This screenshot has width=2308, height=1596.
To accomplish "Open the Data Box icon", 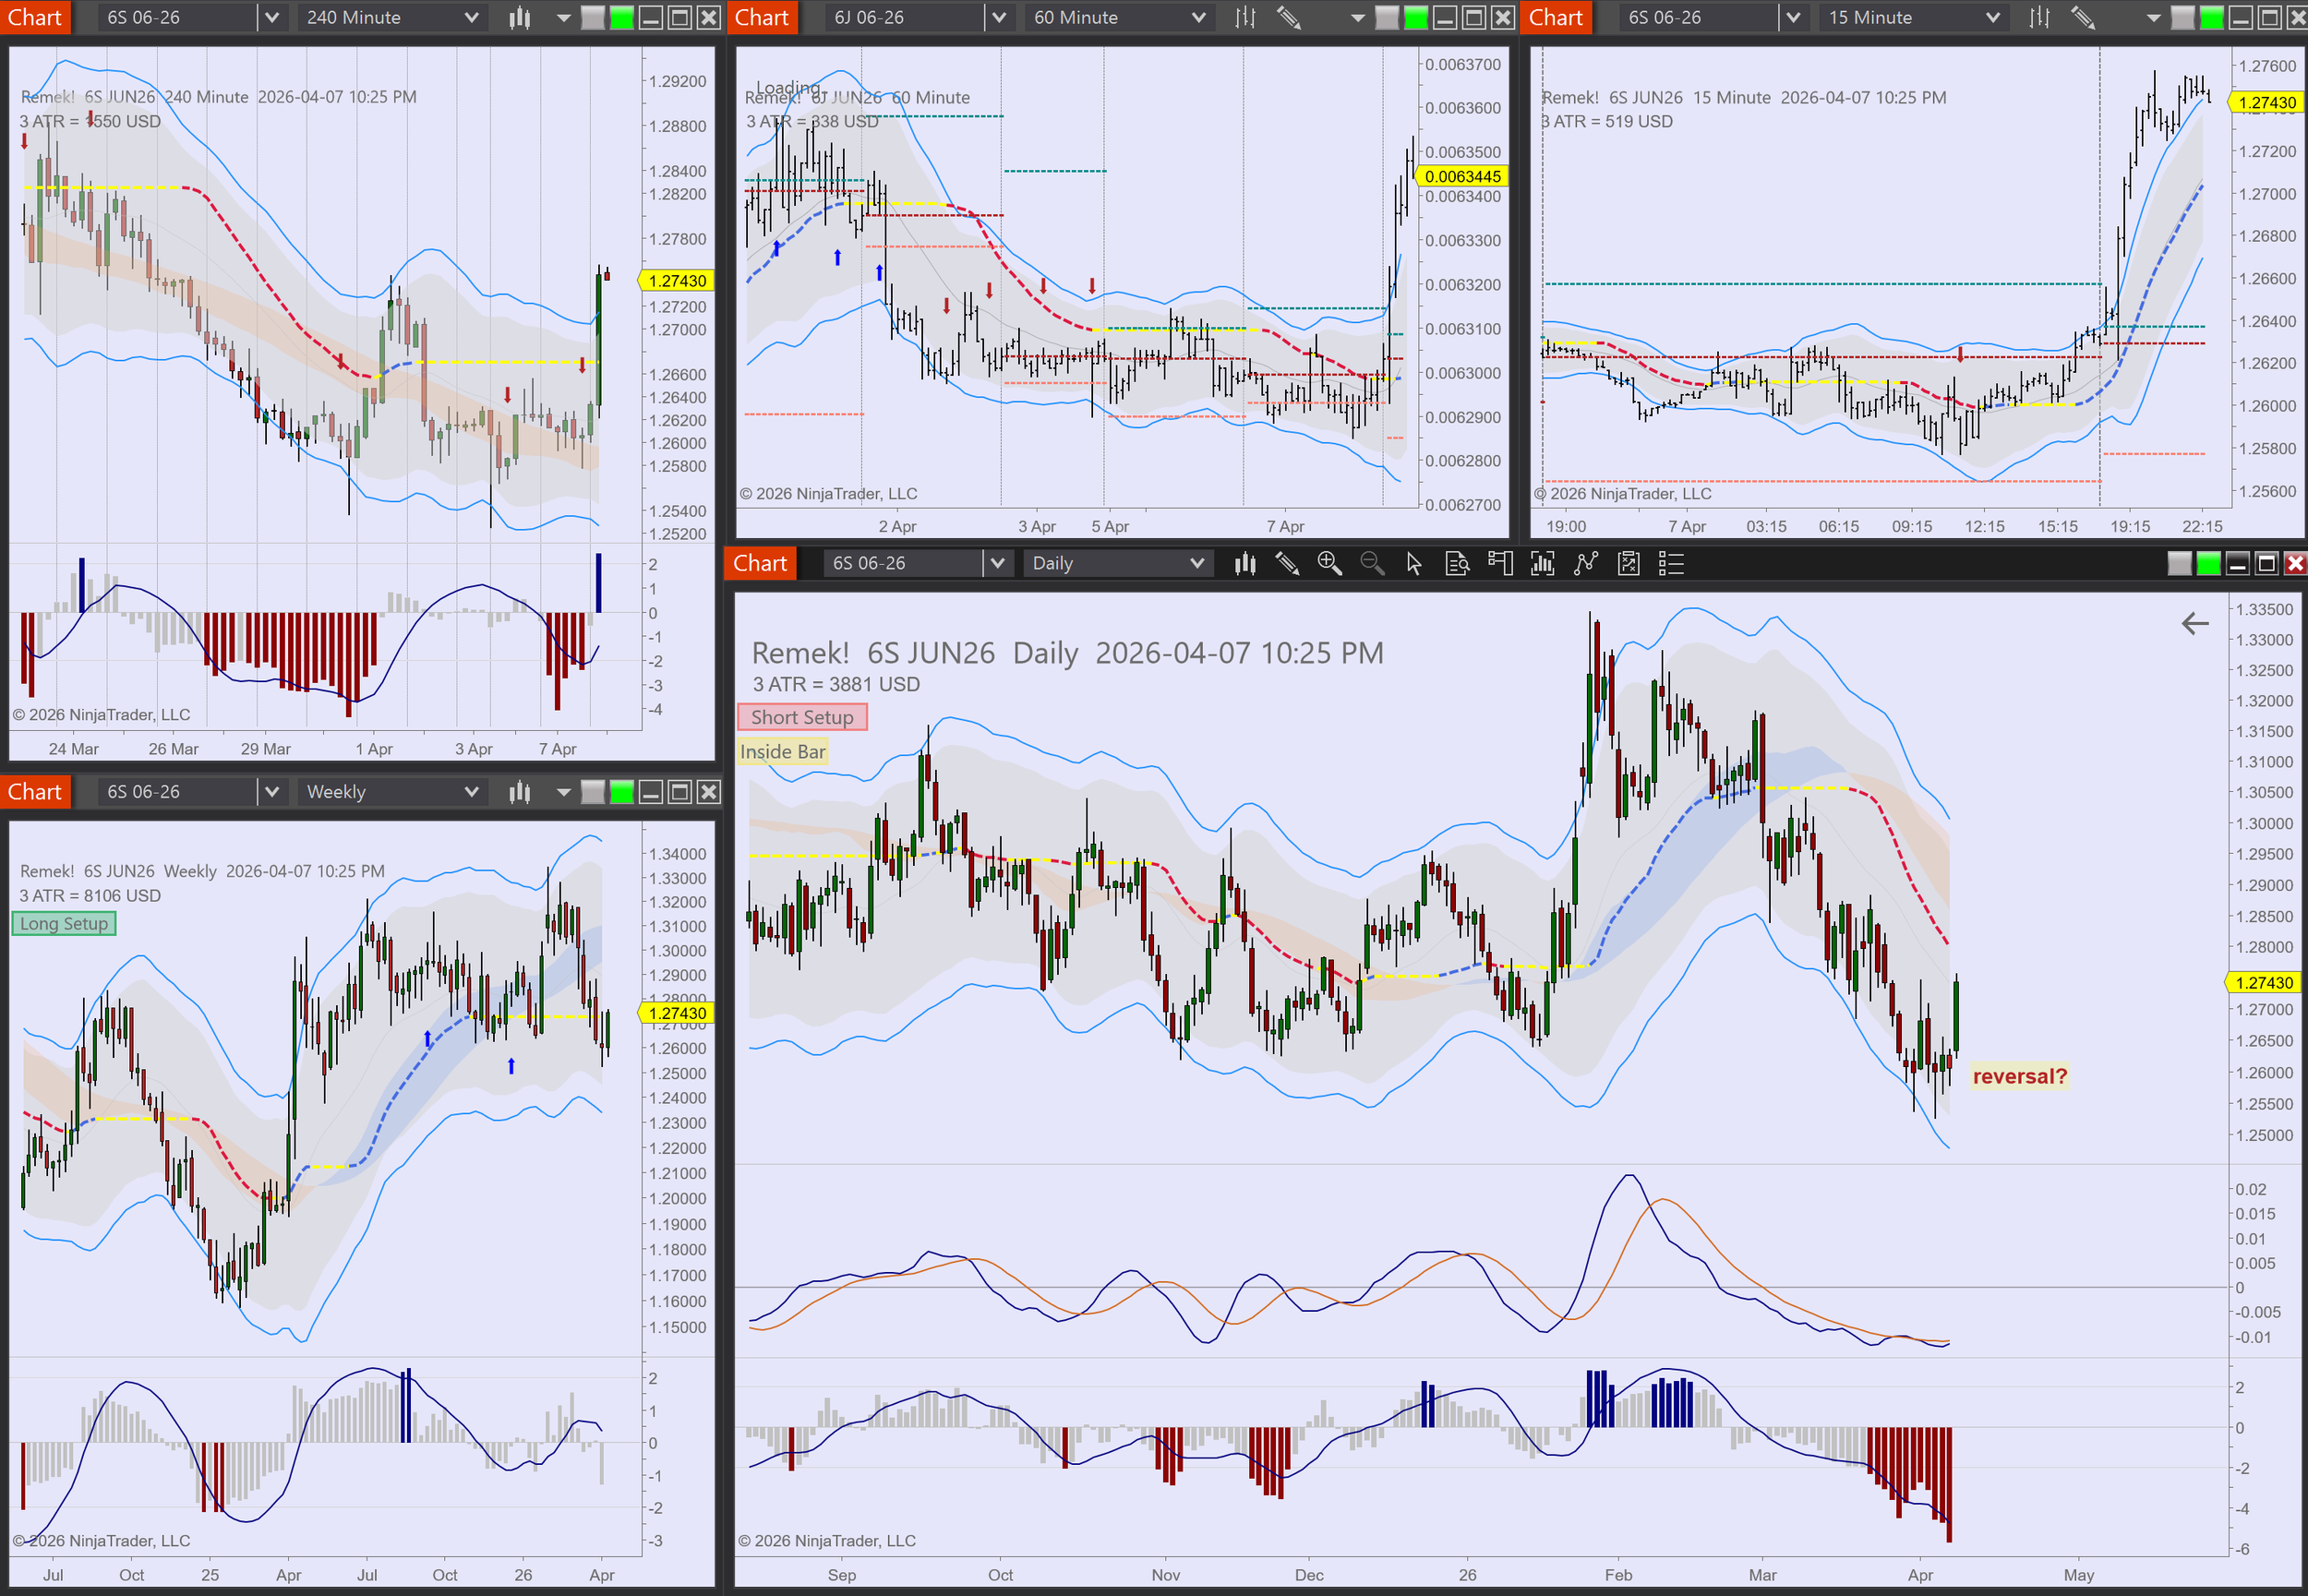I will pos(1457,564).
